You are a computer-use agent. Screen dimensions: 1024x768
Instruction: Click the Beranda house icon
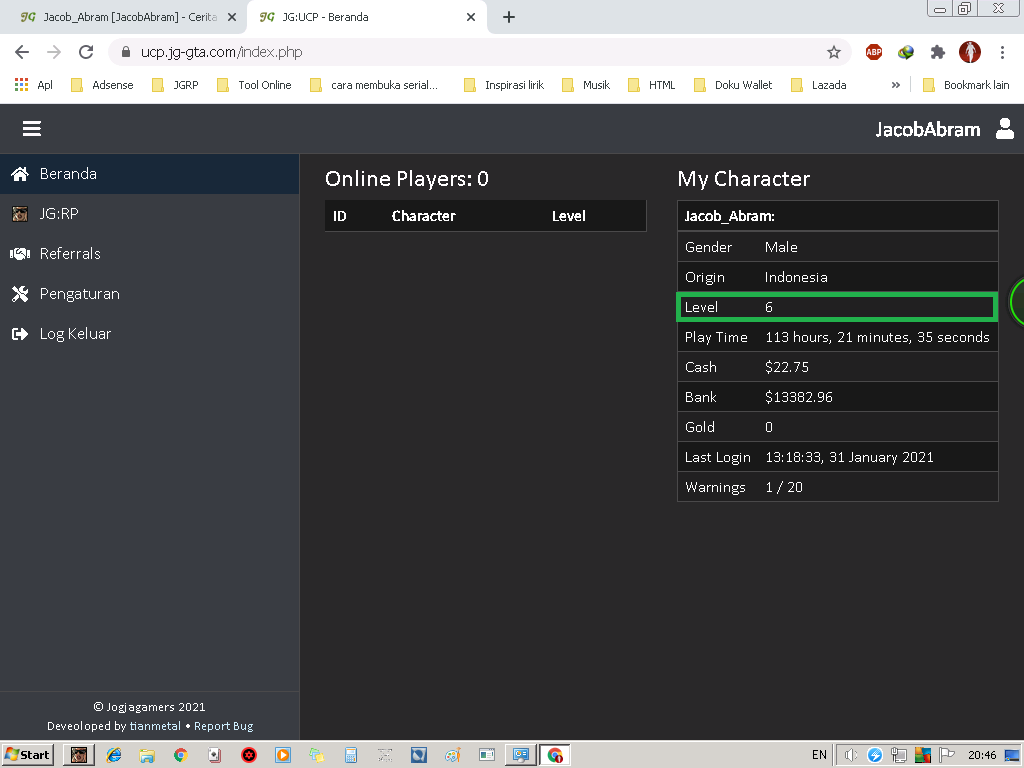(x=20, y=174)
